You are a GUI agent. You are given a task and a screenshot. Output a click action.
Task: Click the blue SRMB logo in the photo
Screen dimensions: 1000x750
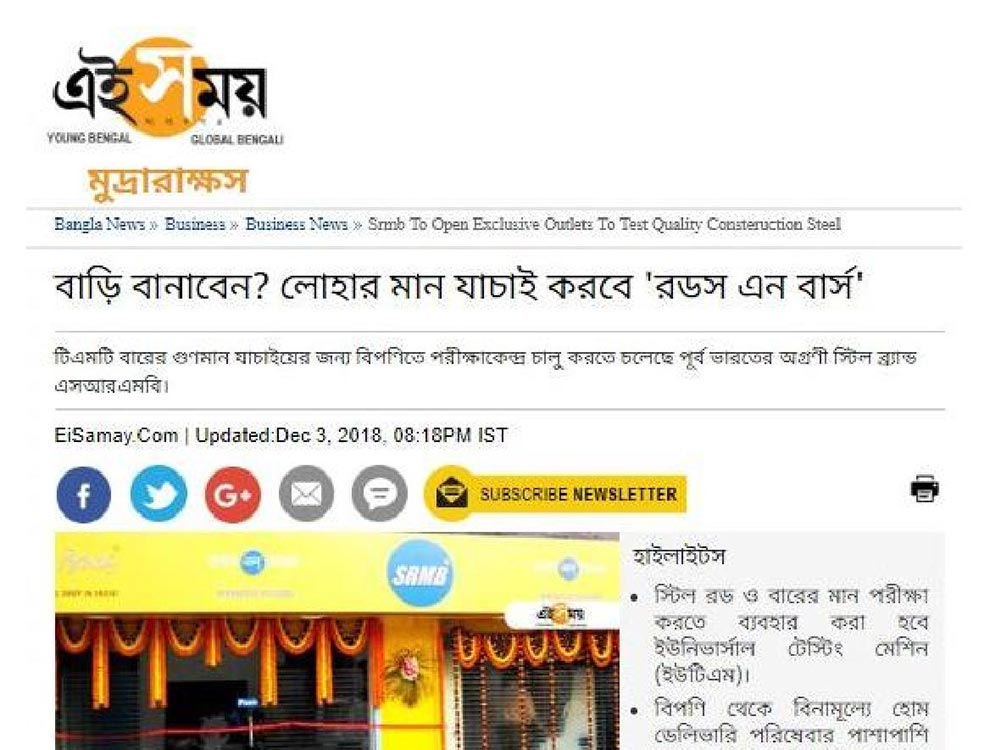pyautogui.click(x=419, y=573)
